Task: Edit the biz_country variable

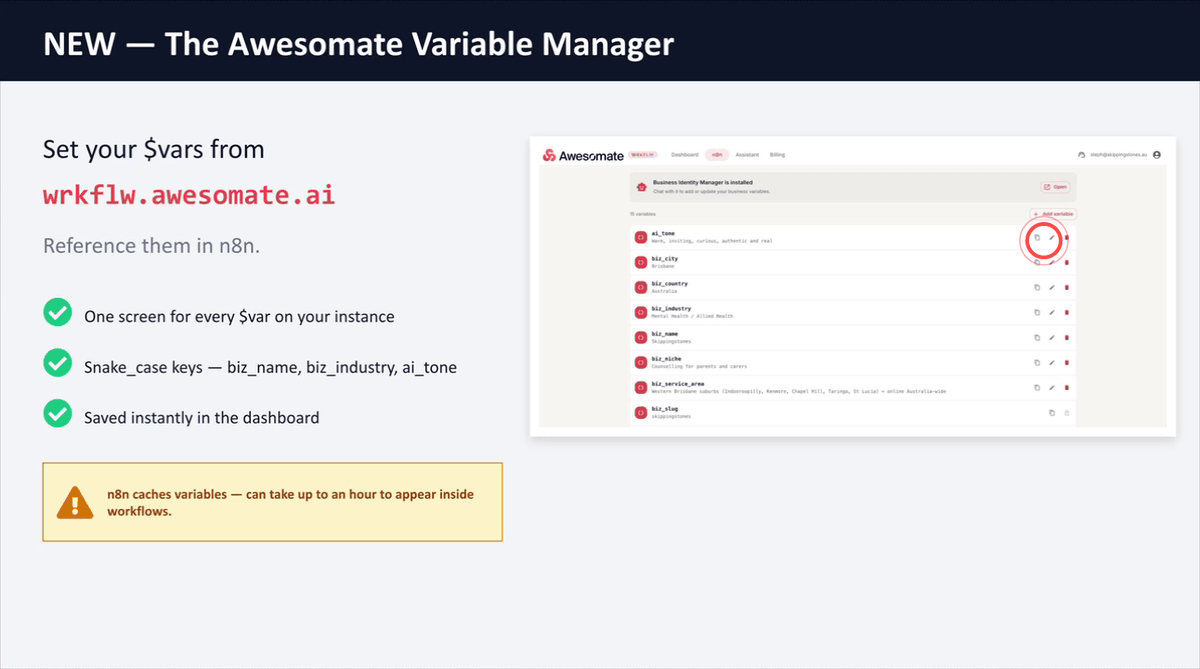Action: click(x=1052, y=287)
